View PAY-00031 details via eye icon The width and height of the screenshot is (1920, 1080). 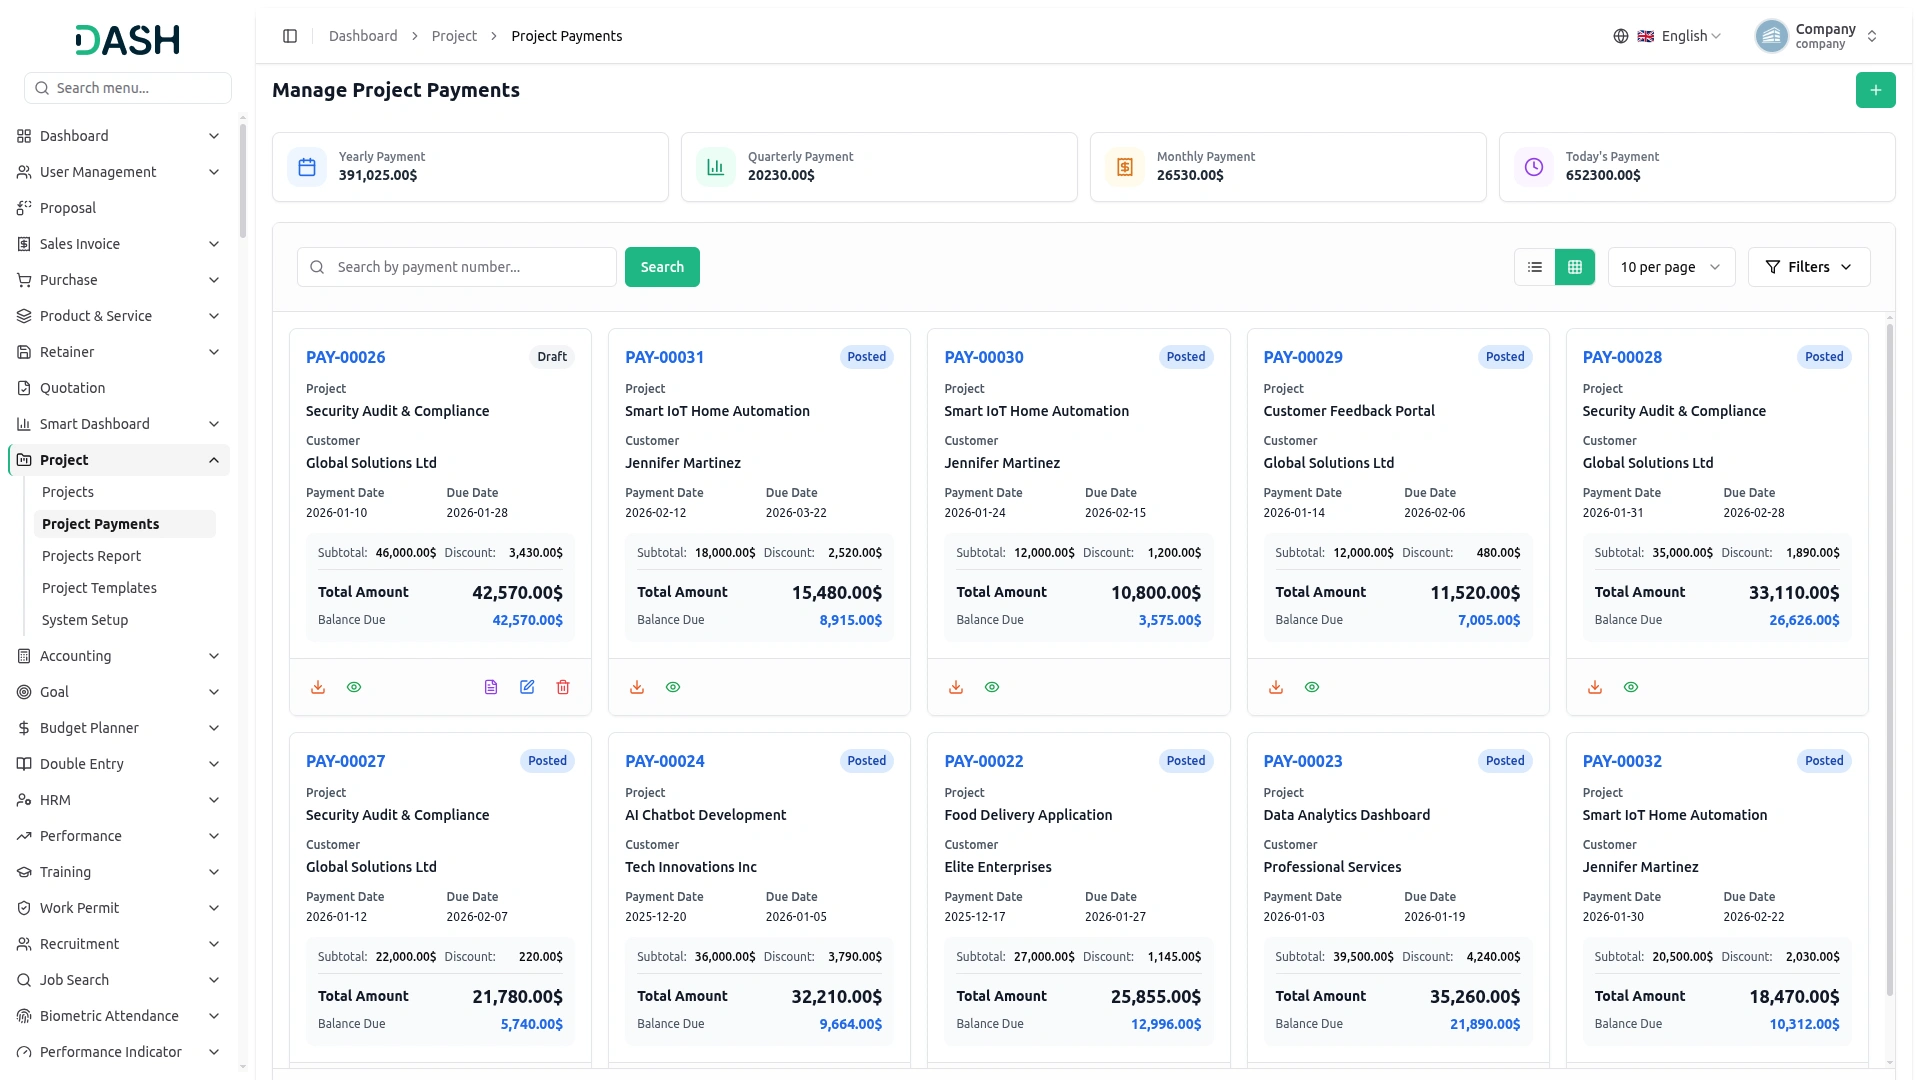point(673,687)
